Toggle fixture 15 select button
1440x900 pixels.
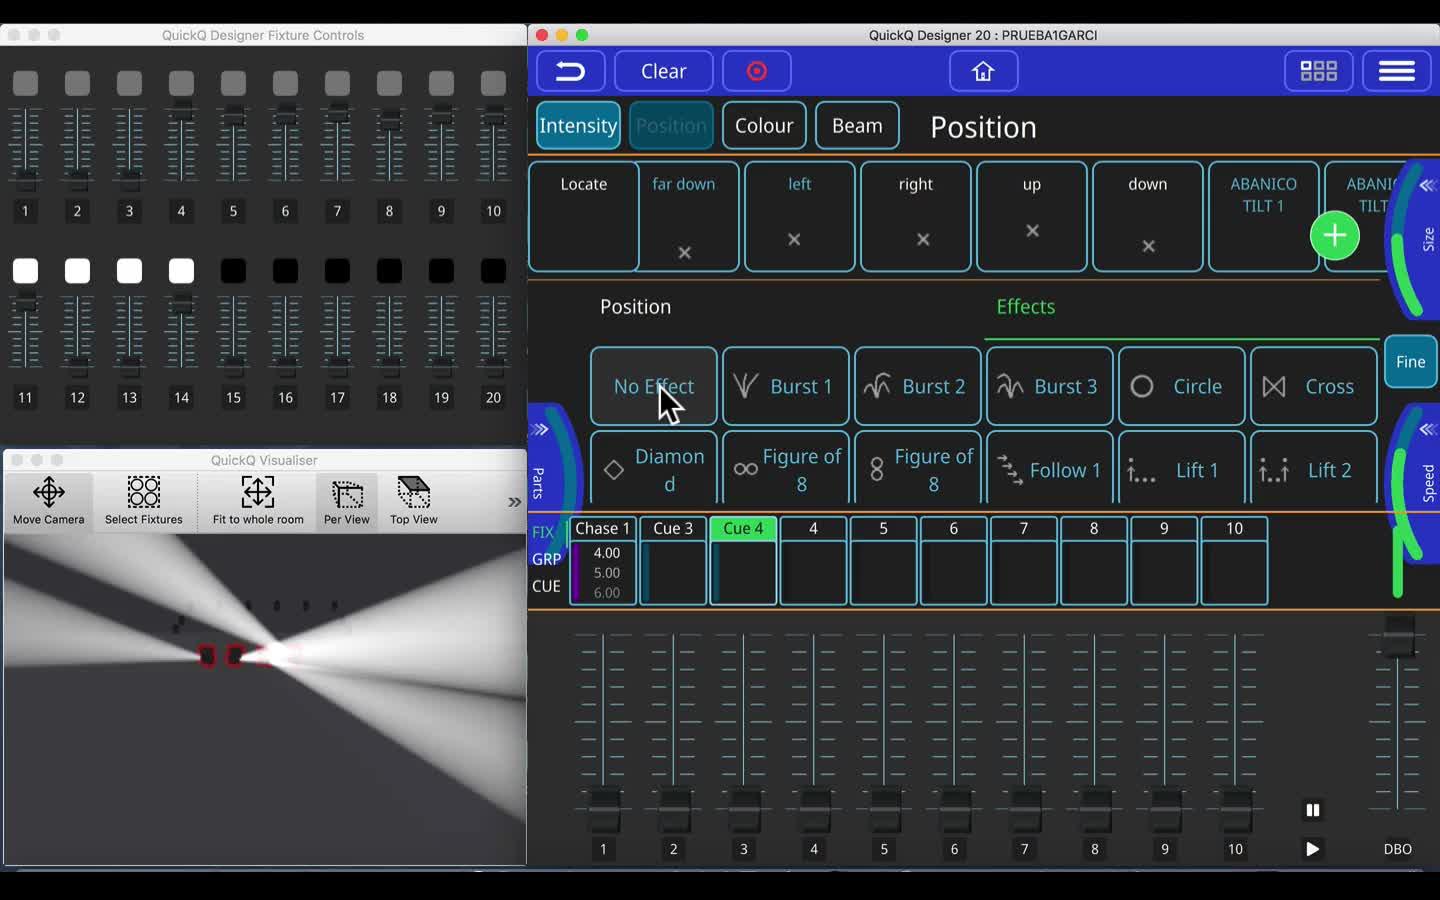click(233, 271)
